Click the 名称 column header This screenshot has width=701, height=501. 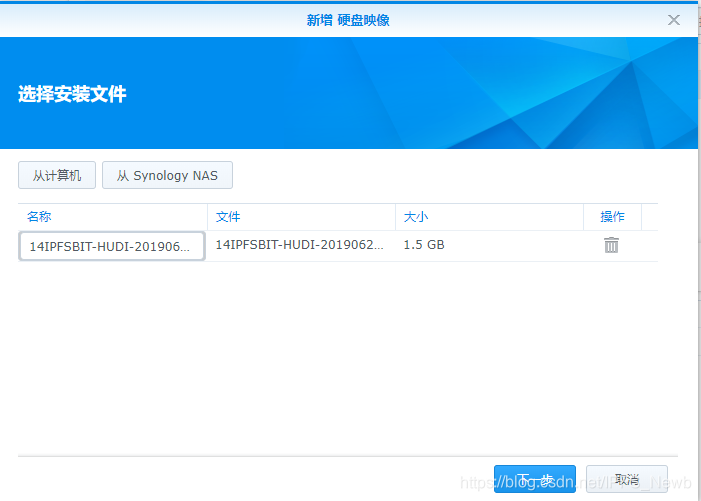pyautogui.click(x=113, y=217)
